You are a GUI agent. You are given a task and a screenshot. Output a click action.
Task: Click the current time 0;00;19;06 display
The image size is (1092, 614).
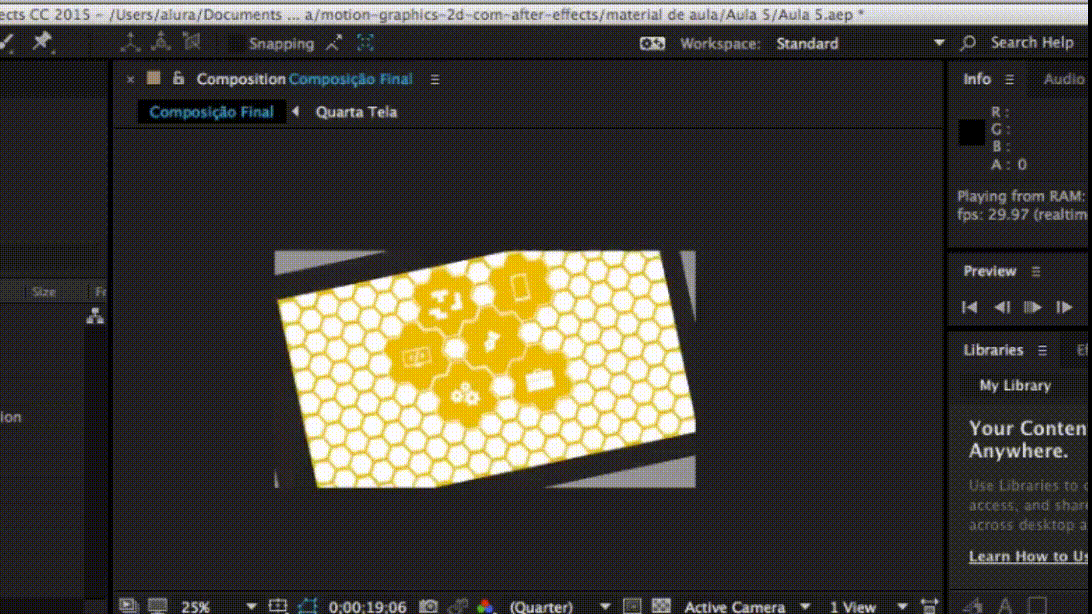(x=368, y=606)
